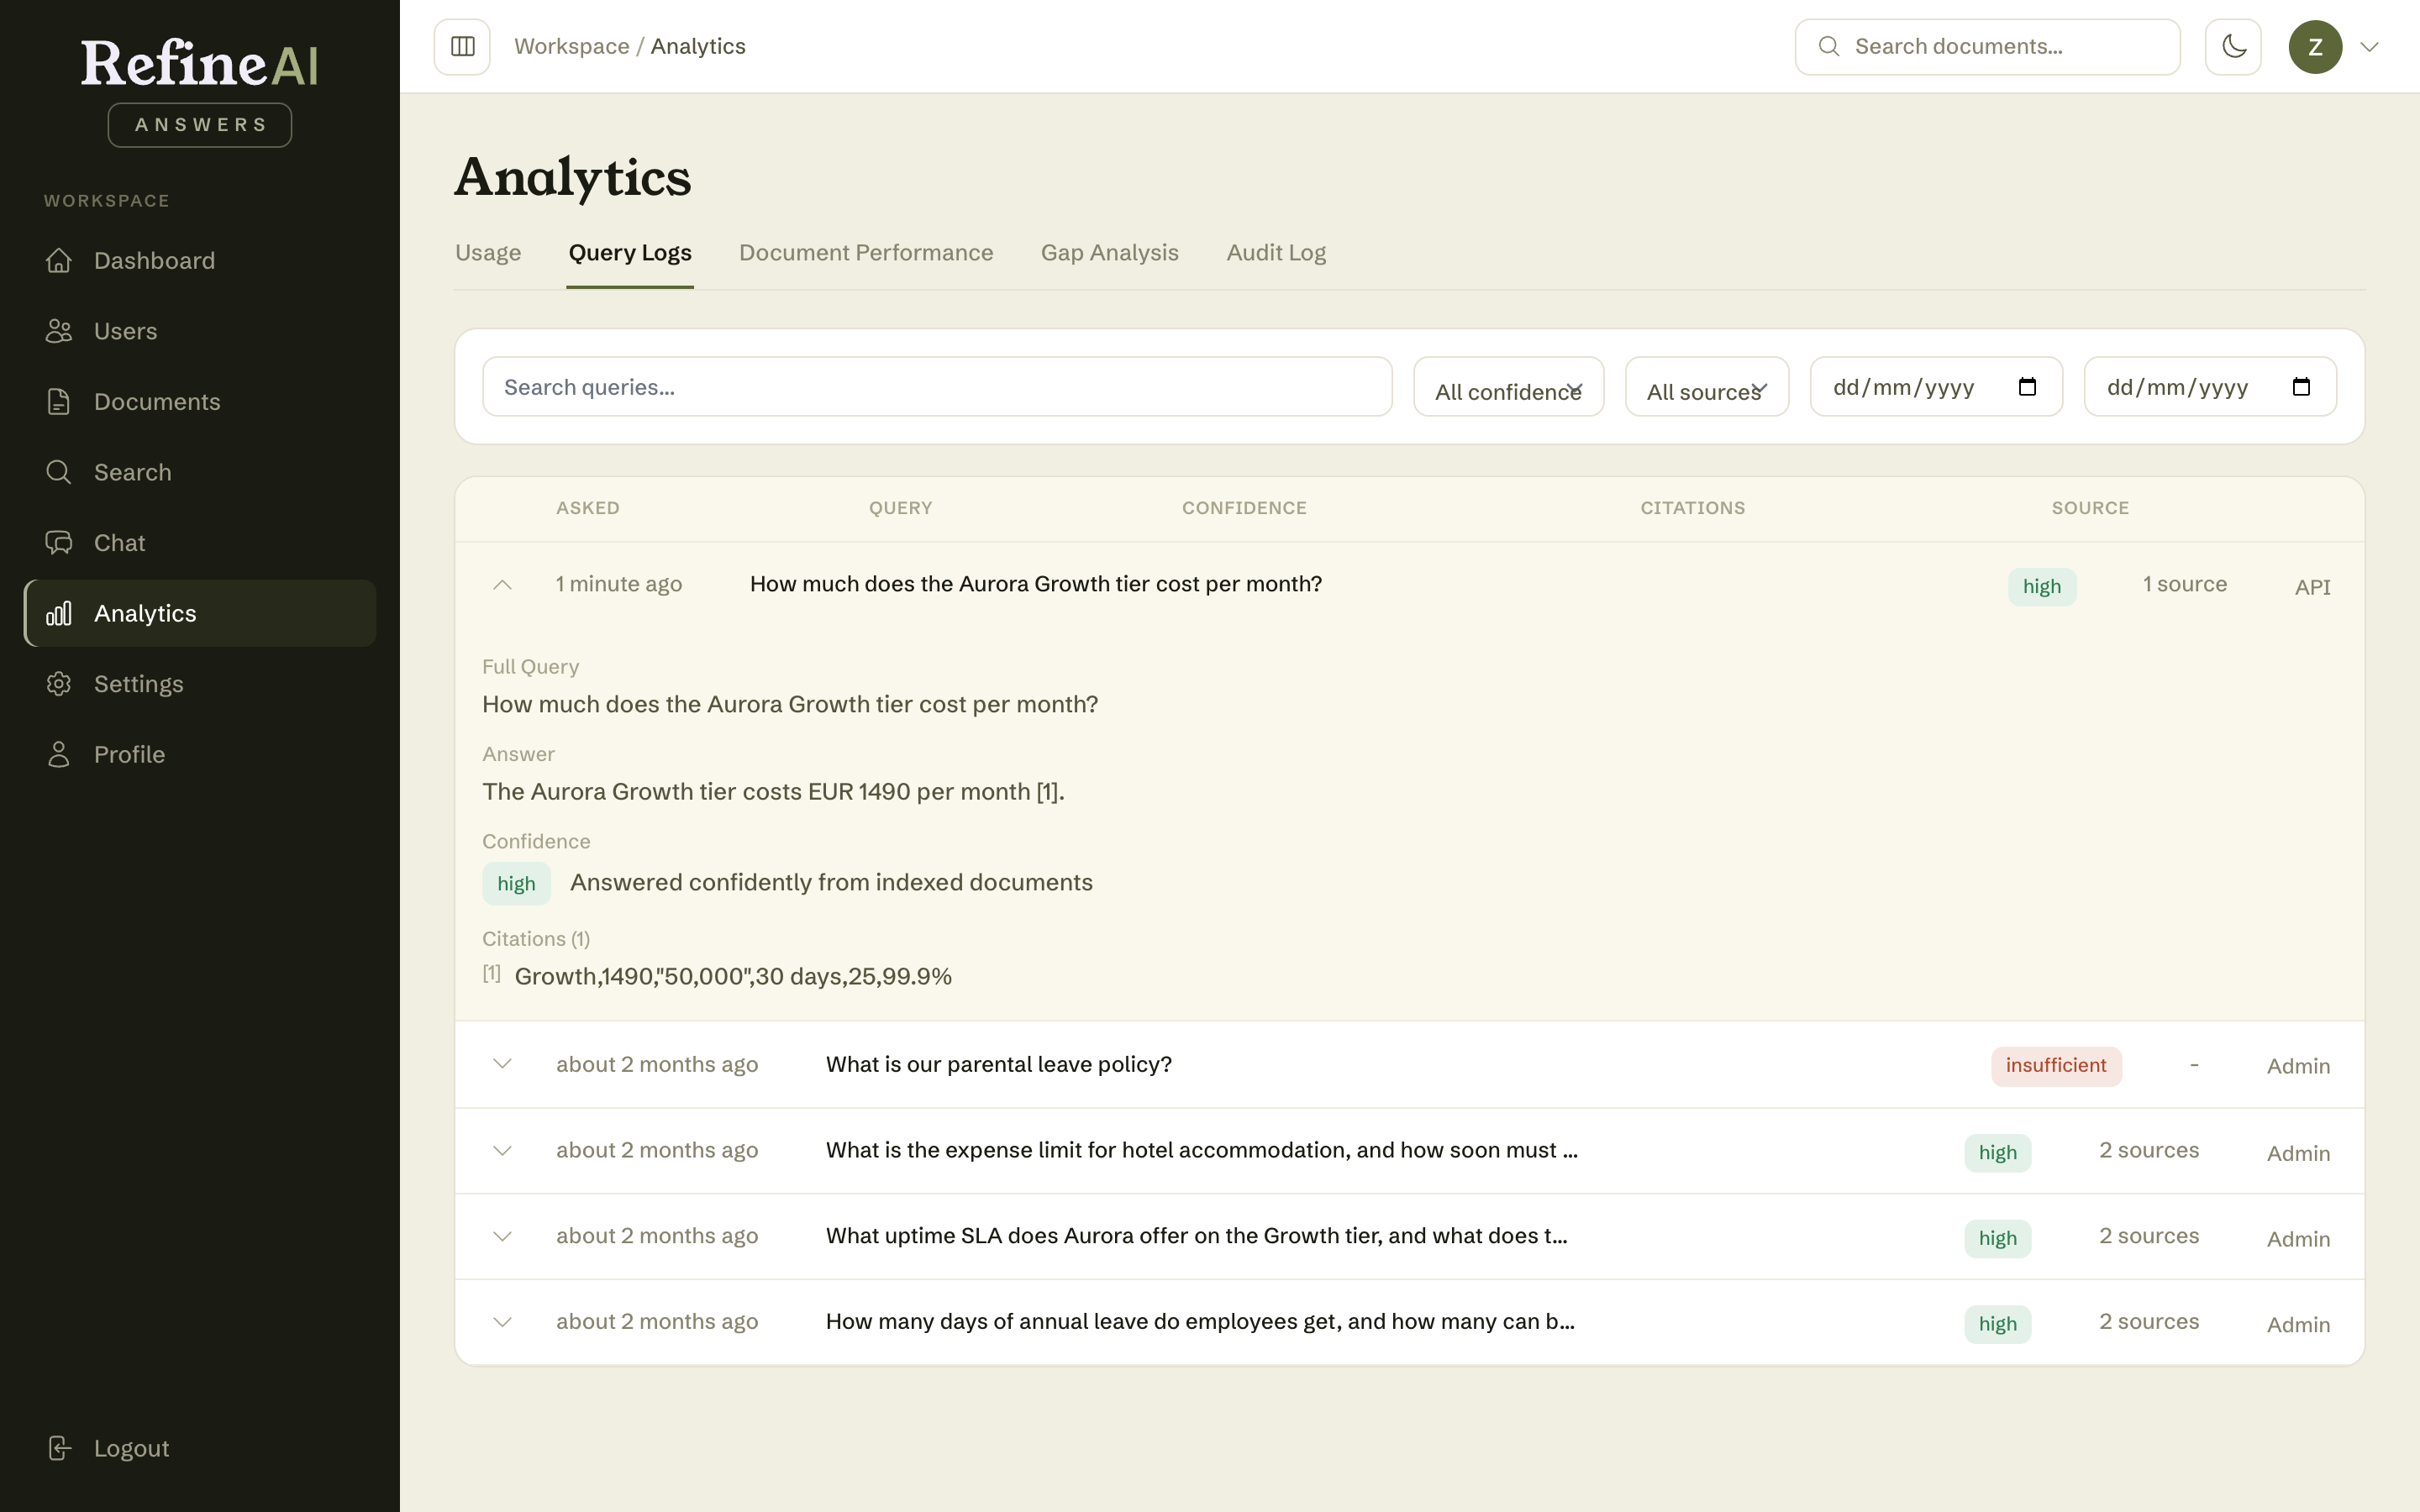
Task: Click the high badge in detail Confidence section
Action: (x=516, y=884)
